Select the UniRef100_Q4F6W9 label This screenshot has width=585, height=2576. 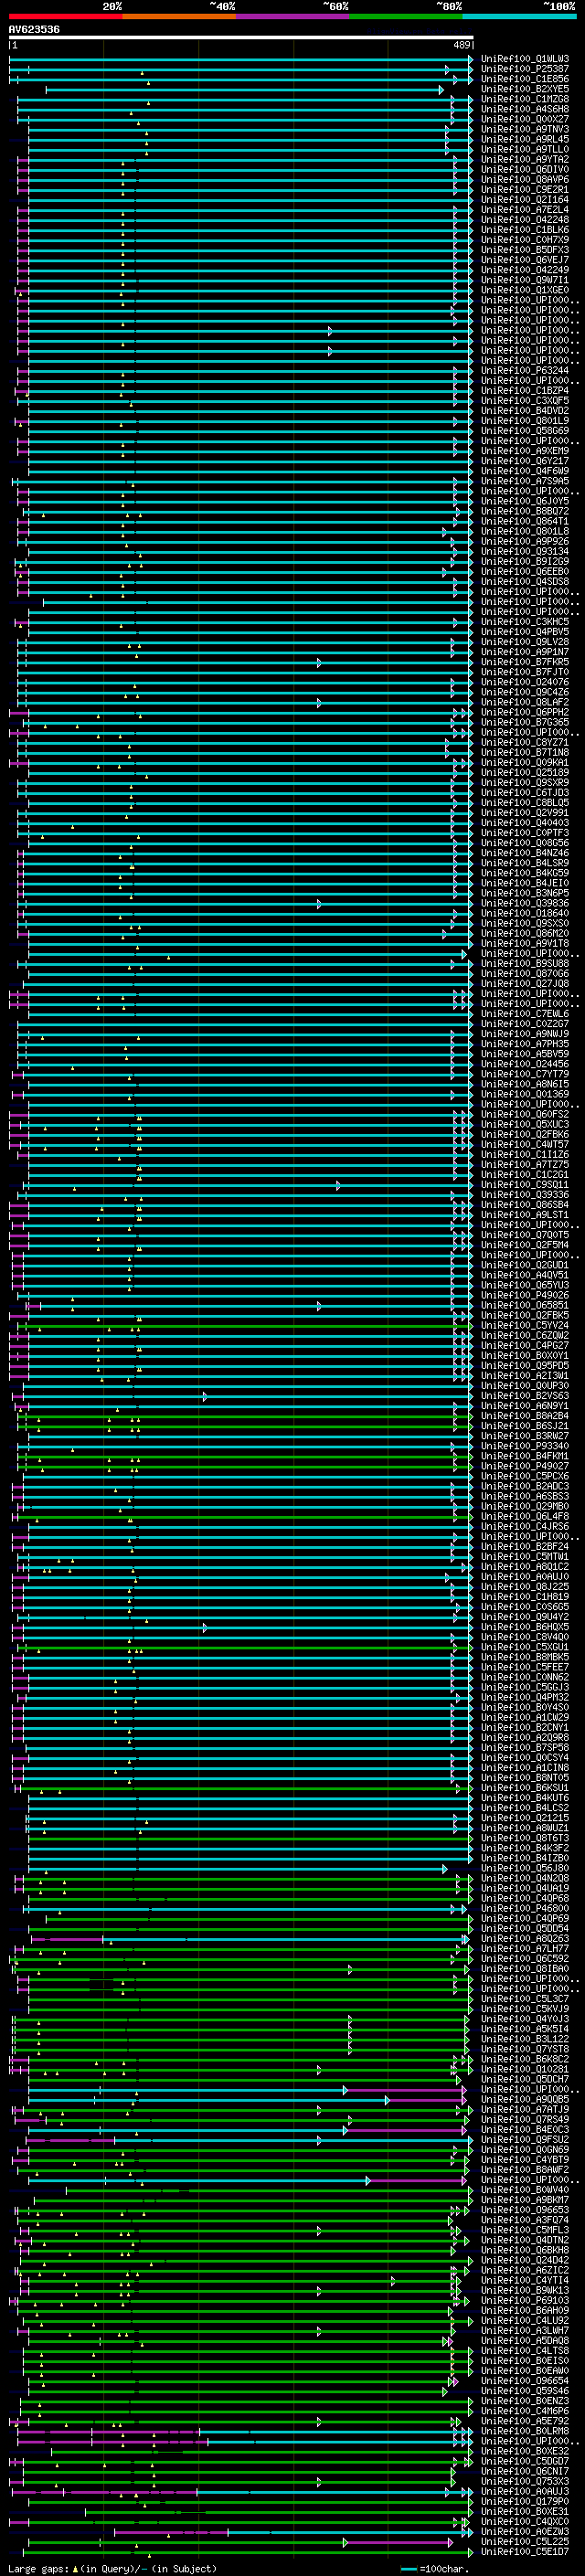525,471
